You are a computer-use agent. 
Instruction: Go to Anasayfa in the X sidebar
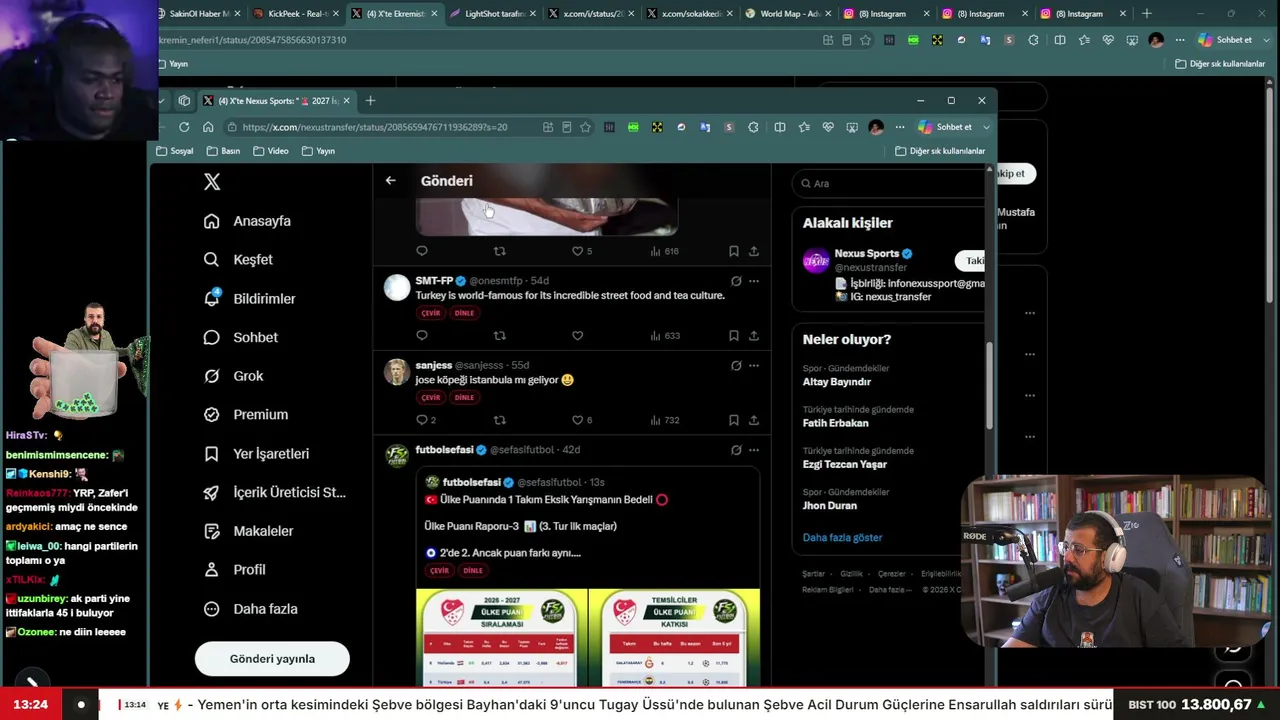pos(247,221)
